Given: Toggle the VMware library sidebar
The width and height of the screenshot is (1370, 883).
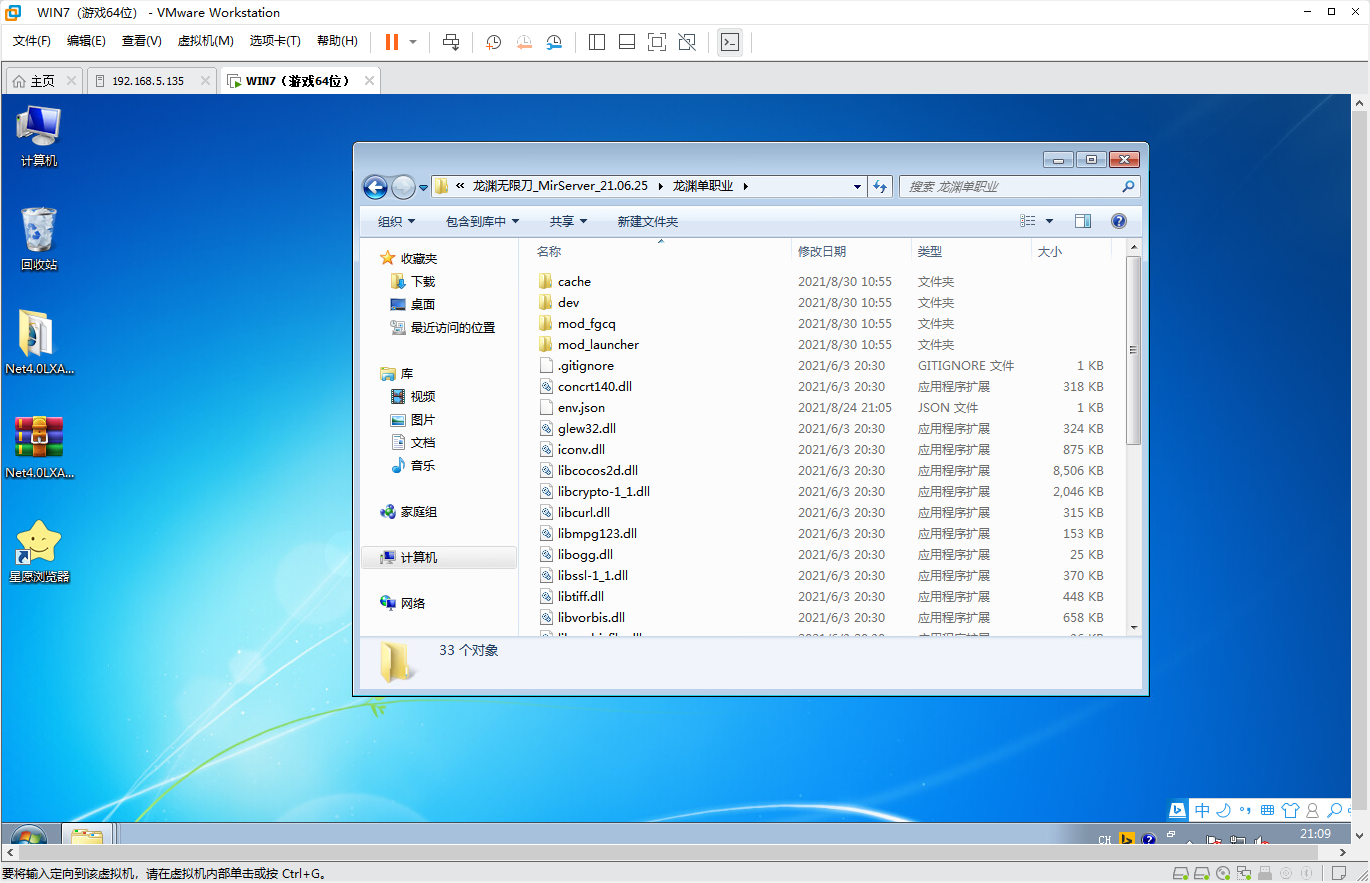Looking at the screenshot, I should tap(597, 42).
